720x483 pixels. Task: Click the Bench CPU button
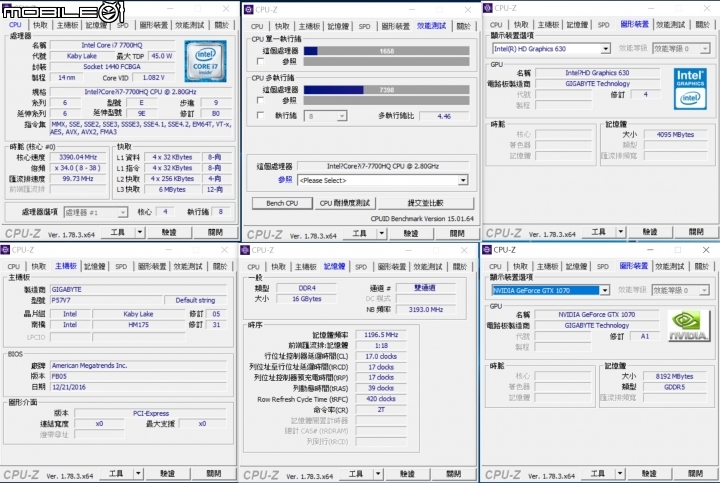click(x=282, y=203)
